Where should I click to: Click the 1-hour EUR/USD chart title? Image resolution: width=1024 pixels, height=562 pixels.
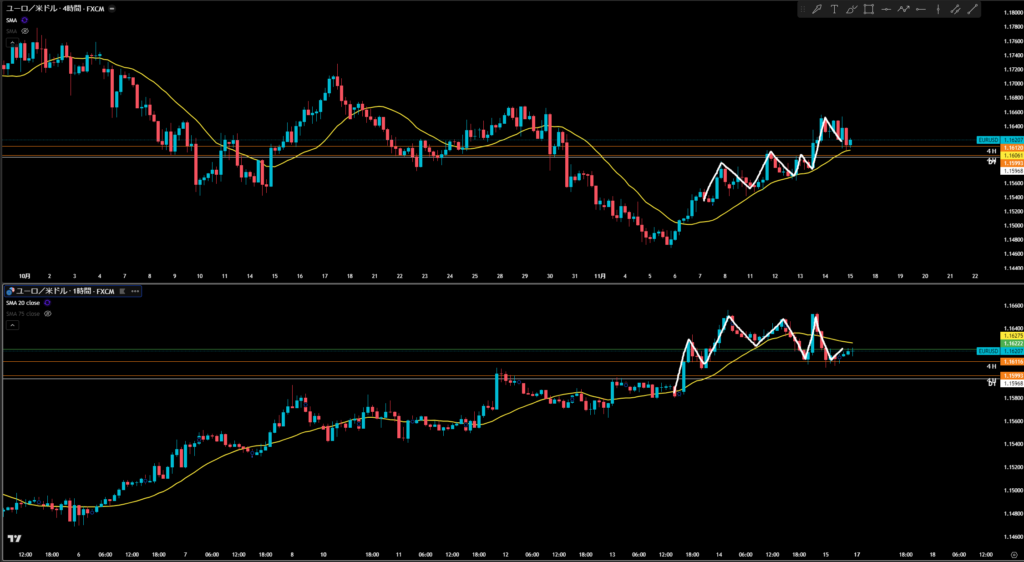(x=62, y=291)
